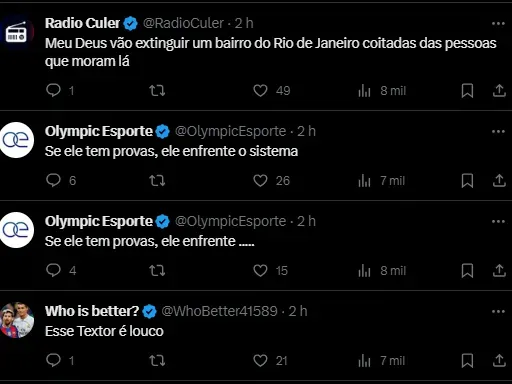
Task: Like the Radio Culer tweet
Action: (x=260, y=91)
